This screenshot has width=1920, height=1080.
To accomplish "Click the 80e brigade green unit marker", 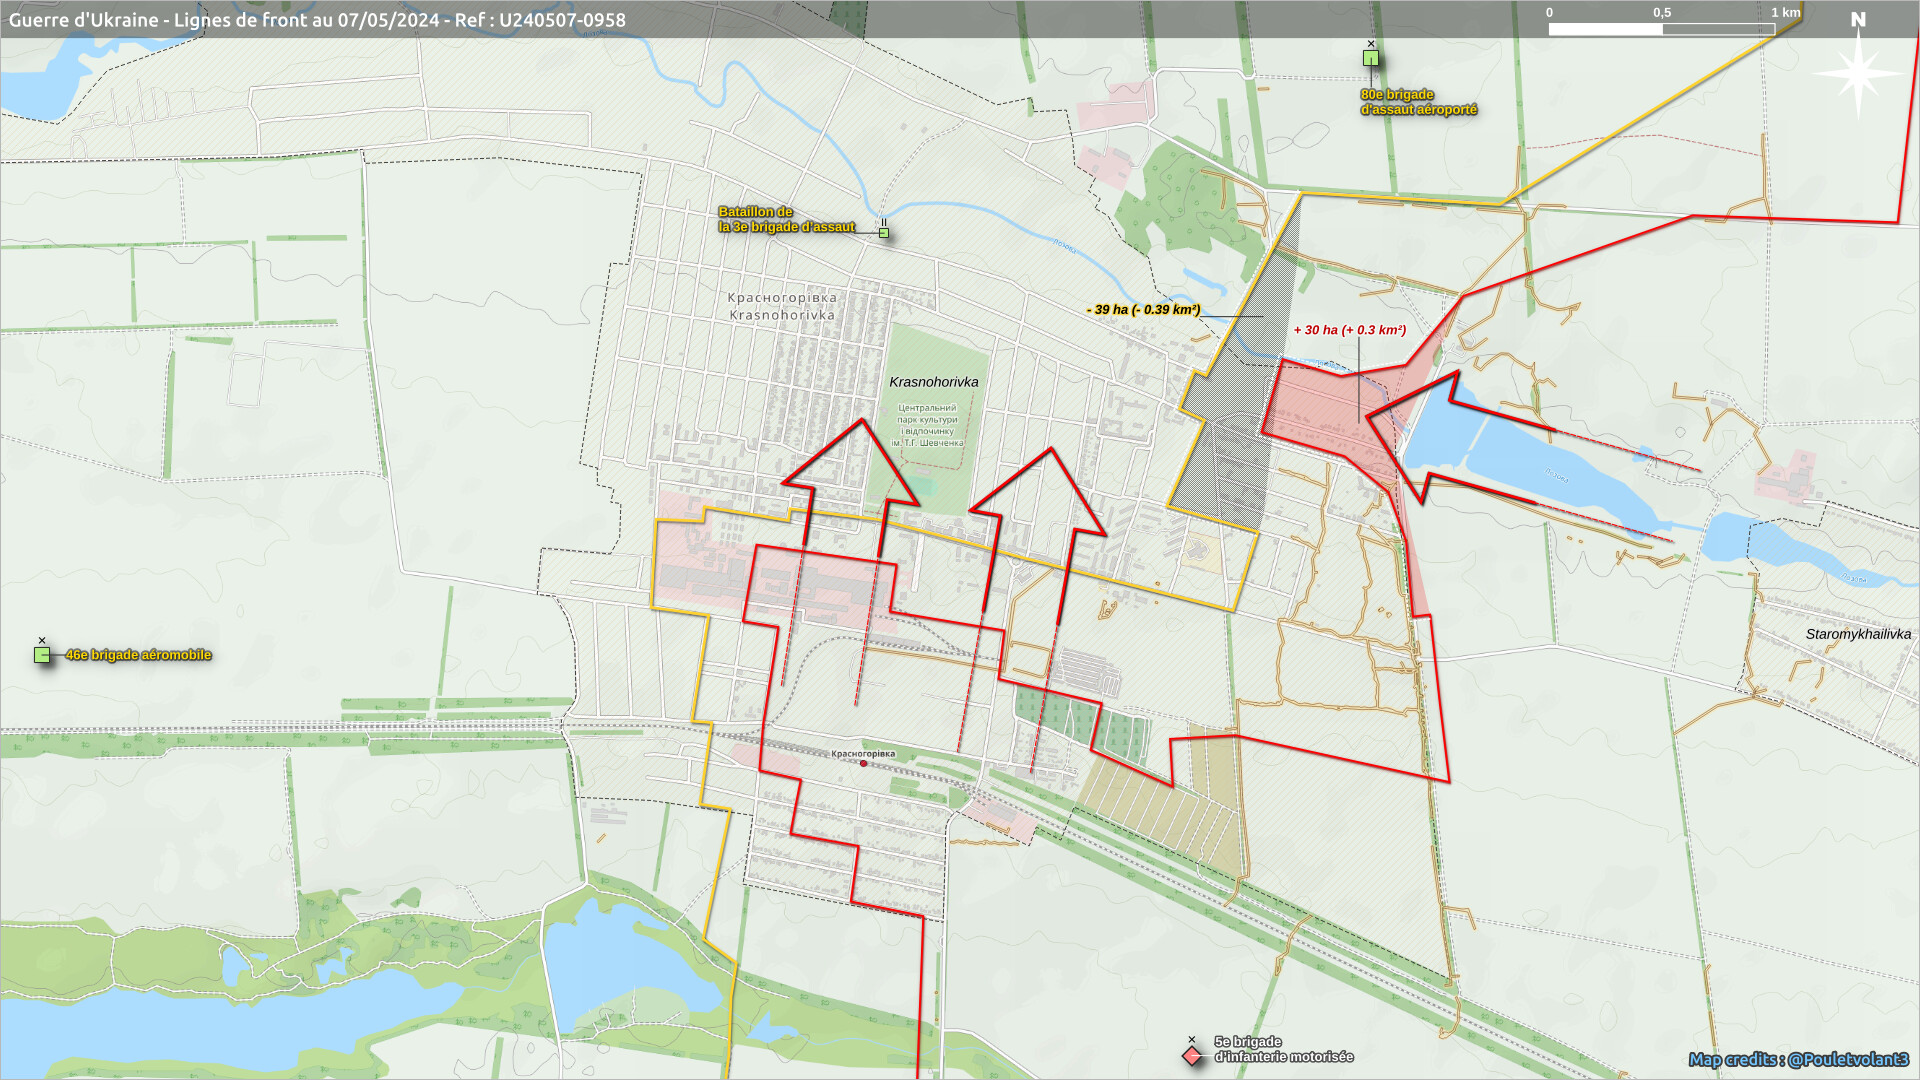I will [x=1371, y=58].
